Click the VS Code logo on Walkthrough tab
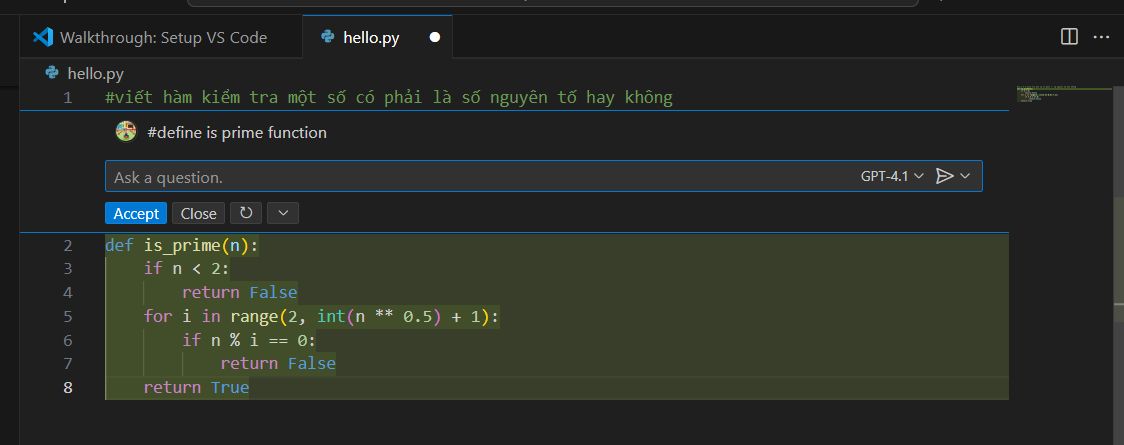The width and height of the screenshot is (1124, 445). click(x=42, y=37)
